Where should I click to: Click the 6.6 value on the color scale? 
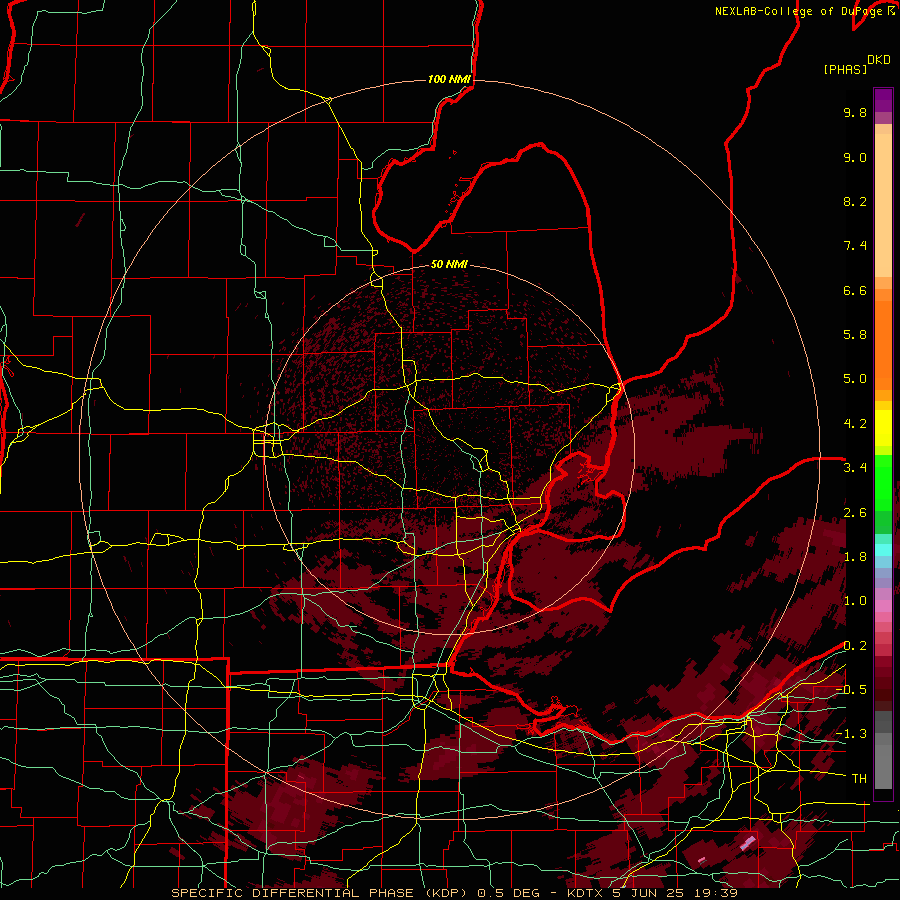pos(855,290)
